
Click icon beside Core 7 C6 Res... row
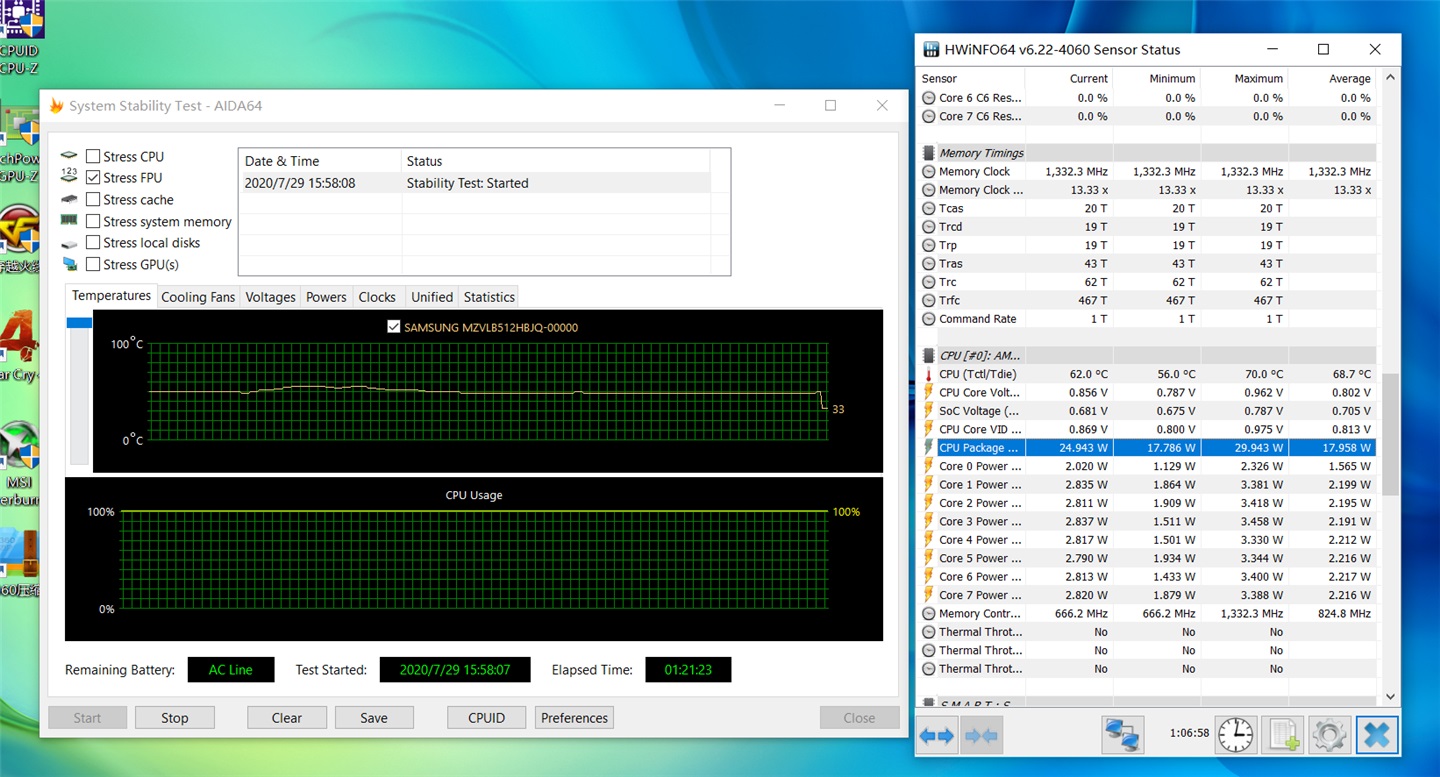click(x=929, y=116)
